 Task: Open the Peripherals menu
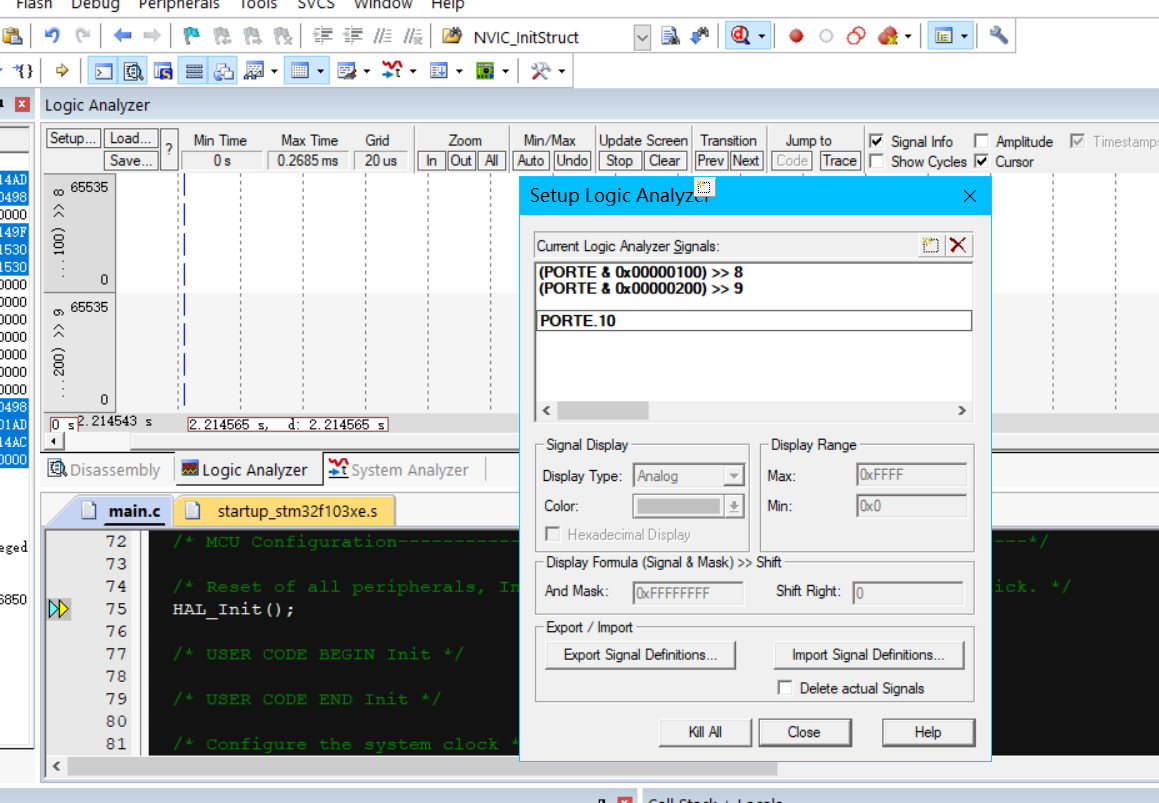pyautogui.click(x=179, y=4)
